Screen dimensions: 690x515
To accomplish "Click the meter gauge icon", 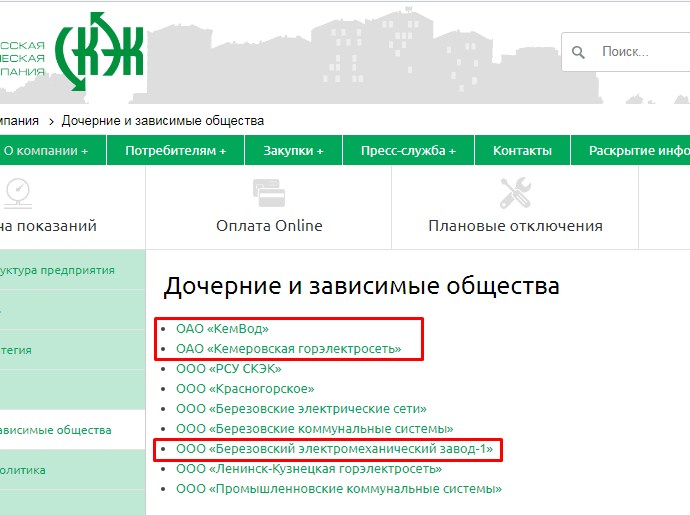I will [18, 193].
